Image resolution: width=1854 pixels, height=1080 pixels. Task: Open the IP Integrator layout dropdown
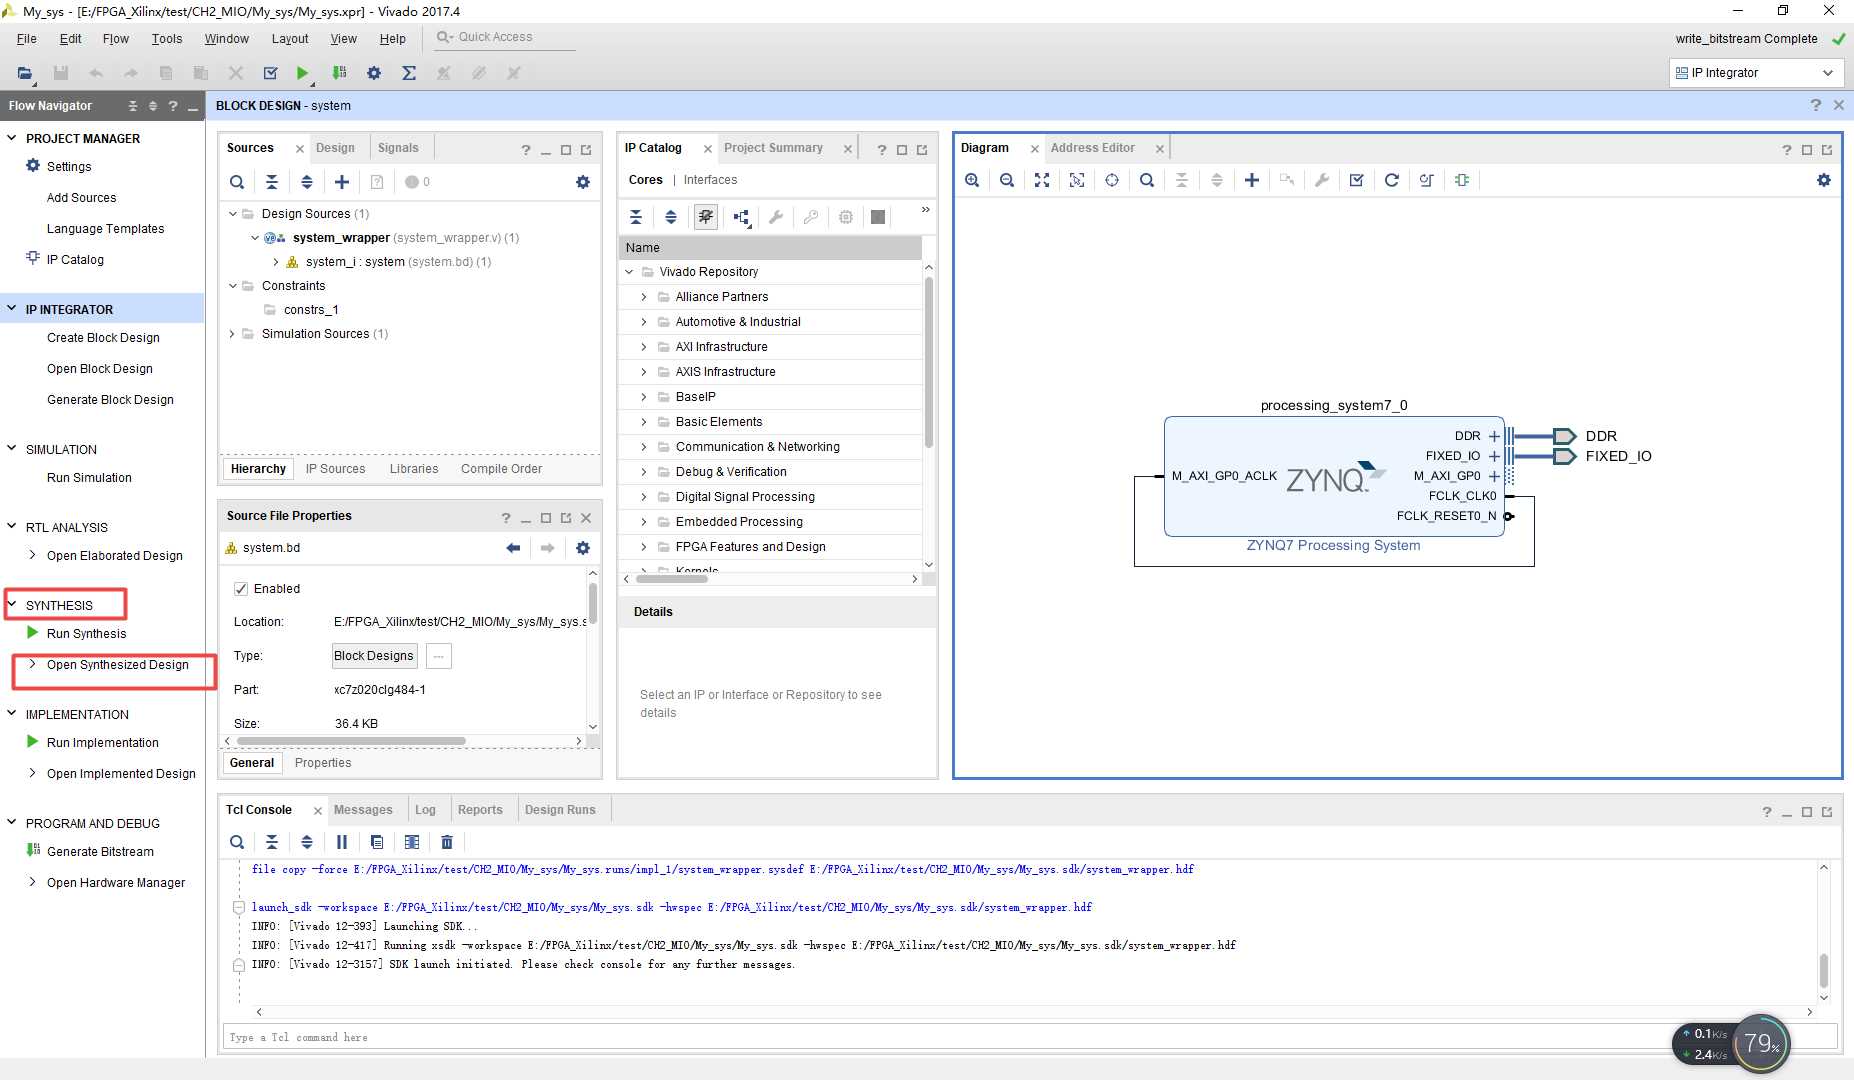click(1756, 73)
